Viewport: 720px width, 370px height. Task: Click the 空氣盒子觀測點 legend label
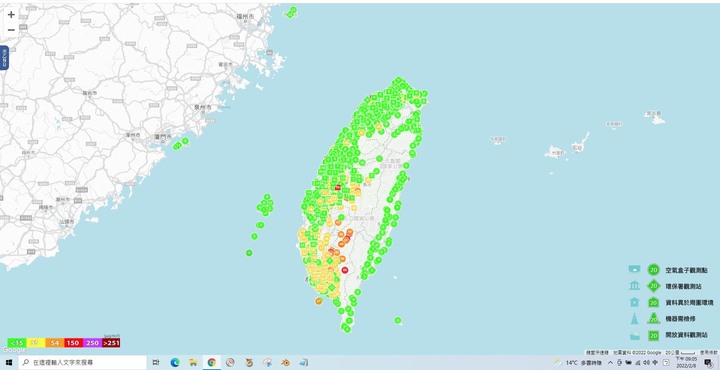(x=686, y=270)
